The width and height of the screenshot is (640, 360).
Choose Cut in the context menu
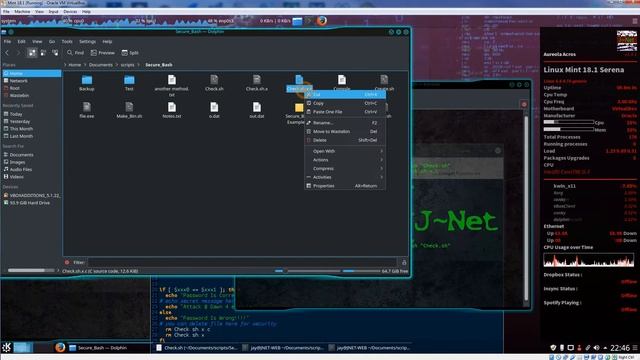pos(345,95)
